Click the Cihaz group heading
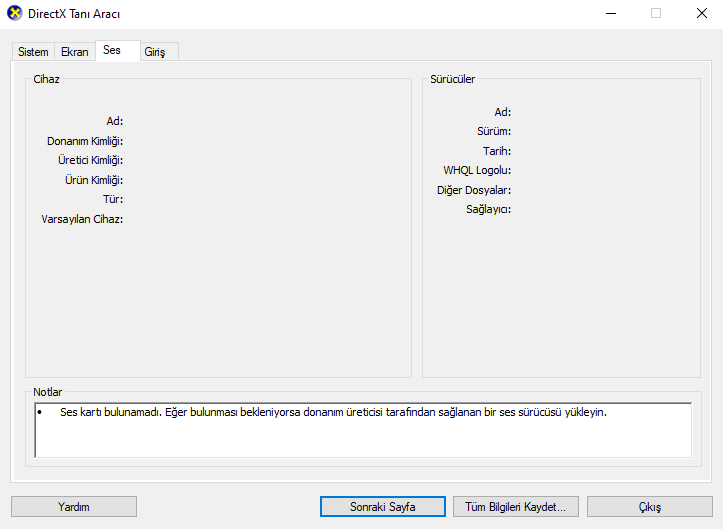Screen dimensions: 723x529 point(46,79)
